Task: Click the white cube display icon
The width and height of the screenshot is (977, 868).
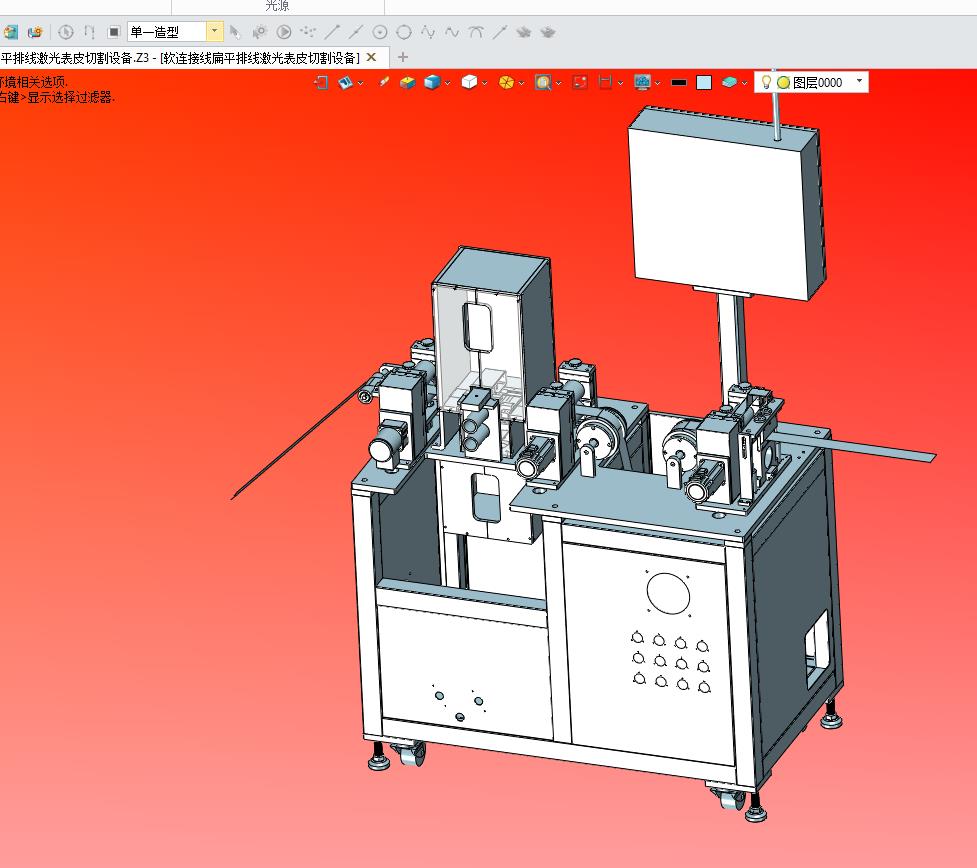Action: pos(469,82)
